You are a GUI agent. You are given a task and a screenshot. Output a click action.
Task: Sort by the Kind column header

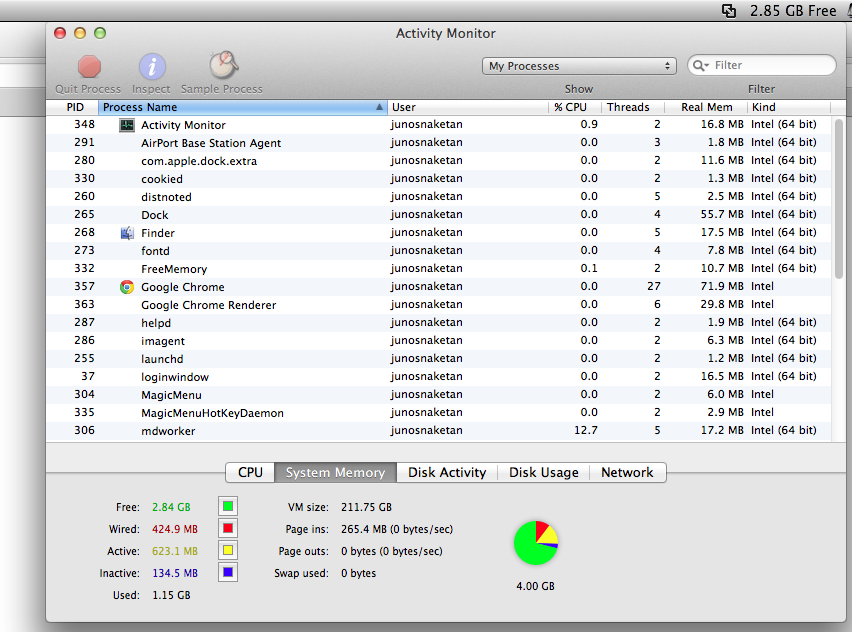tap(790, 107)
